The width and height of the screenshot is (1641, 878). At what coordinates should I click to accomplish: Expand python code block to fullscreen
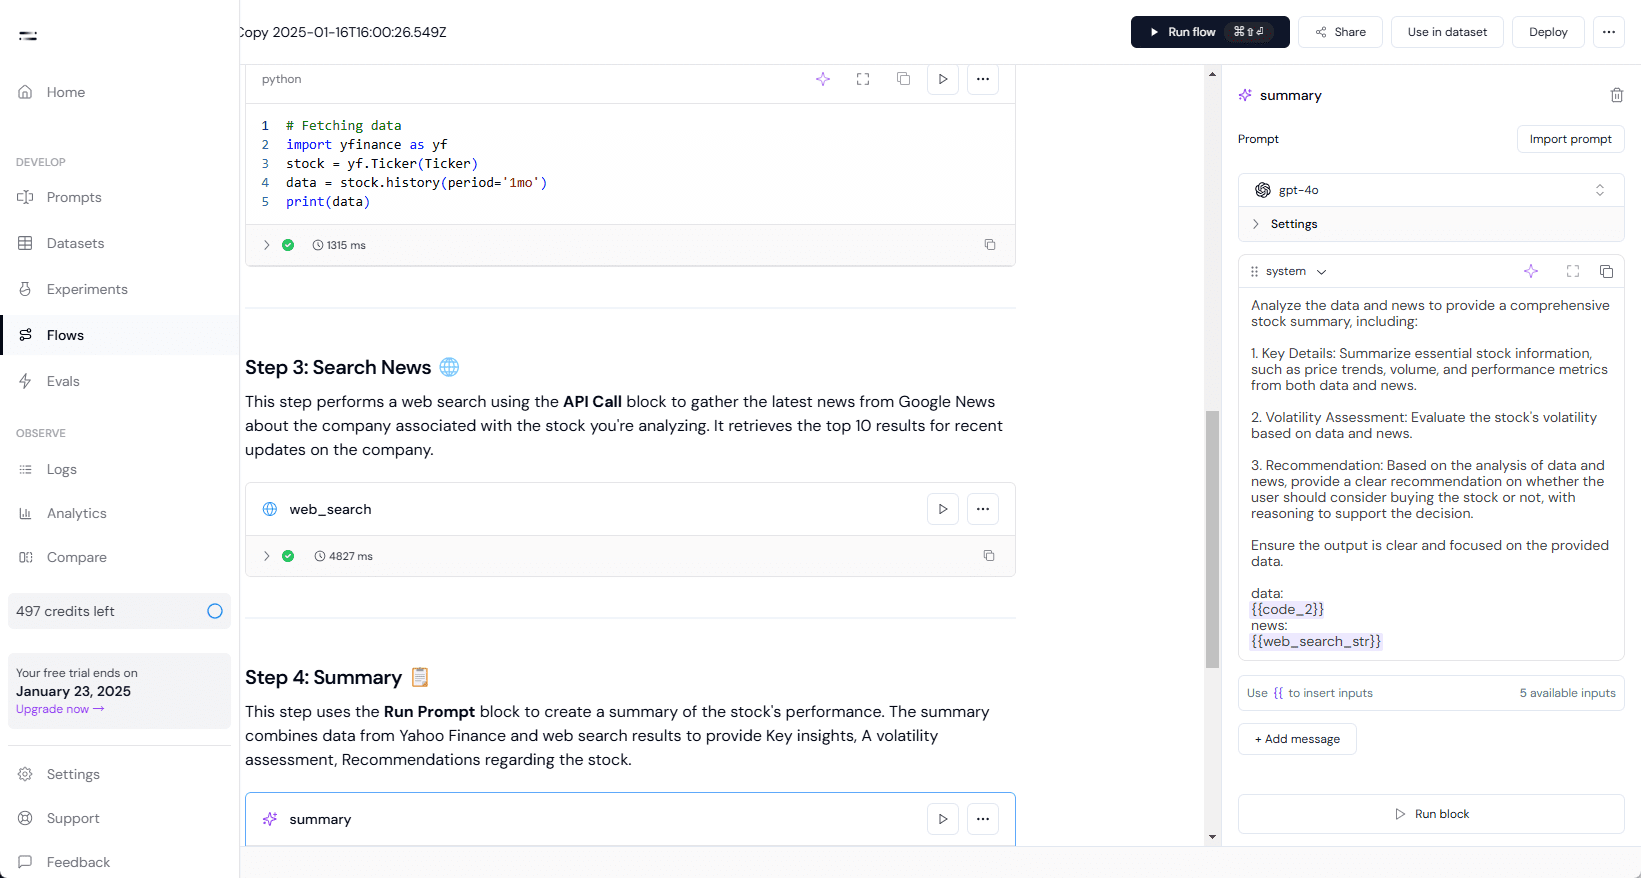click(863, 79)
